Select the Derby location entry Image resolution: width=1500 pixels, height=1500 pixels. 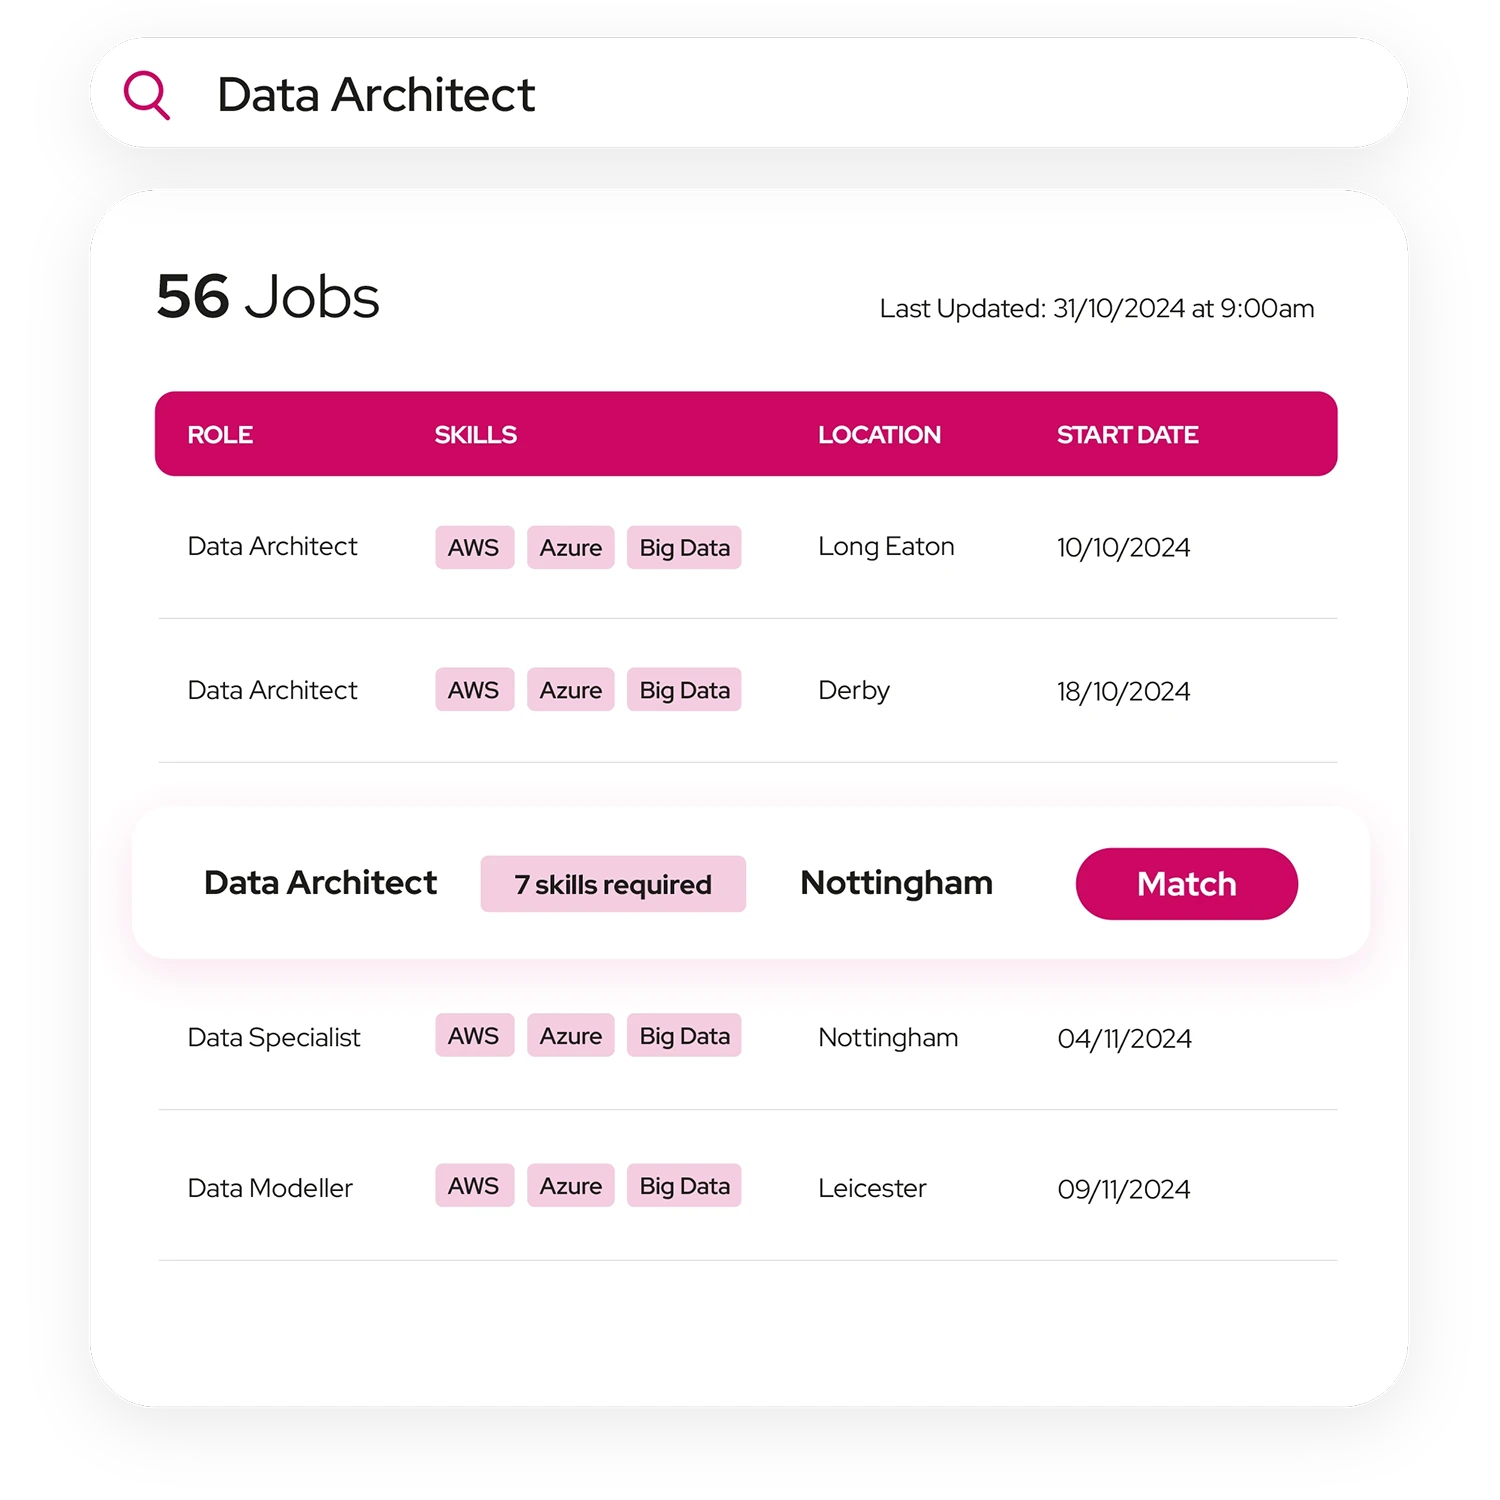(x=854, y=691)
